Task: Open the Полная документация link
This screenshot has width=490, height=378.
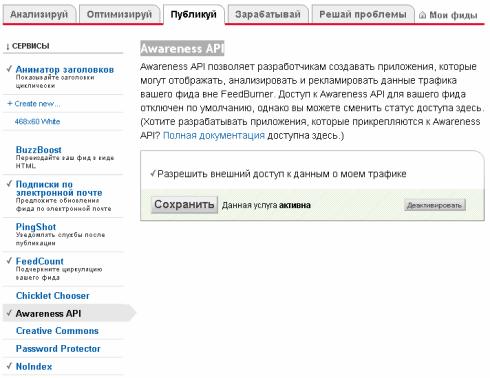Action: point(214,136)
